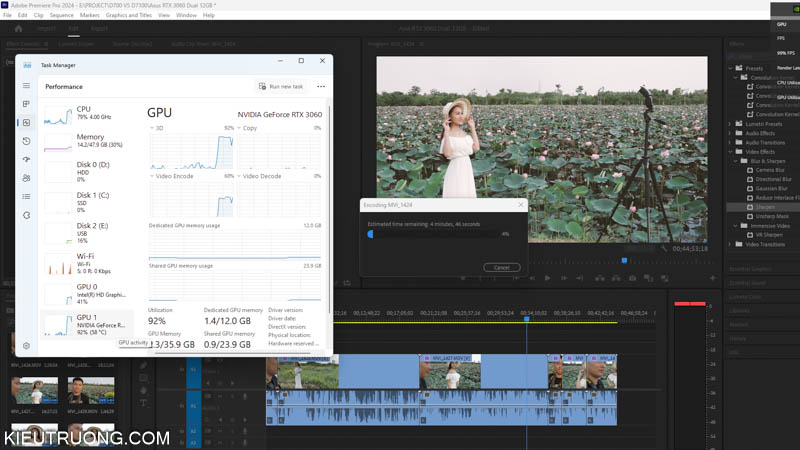Open Task Manager settings gear
Image resolution: width=800 pixels, height=450 pixels.
27,346
